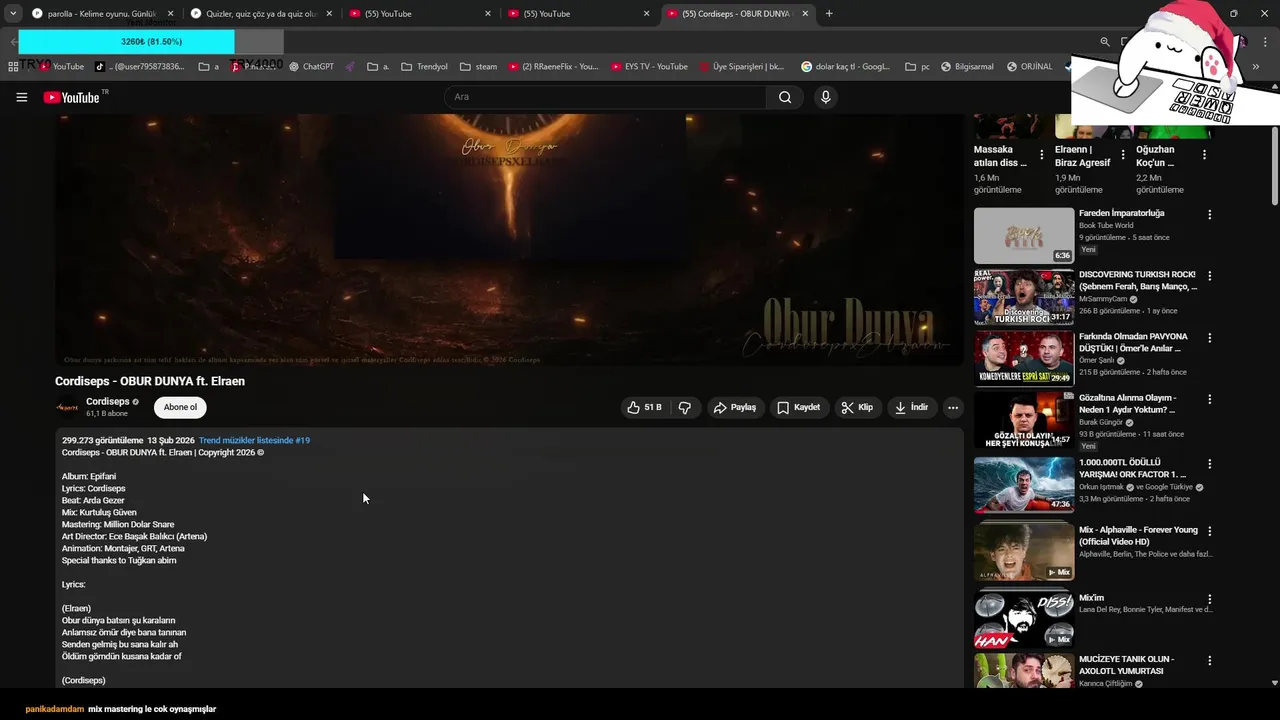Like the video (51 B thumbs up)
The image size is (1280, 720).
coord(644,407)
